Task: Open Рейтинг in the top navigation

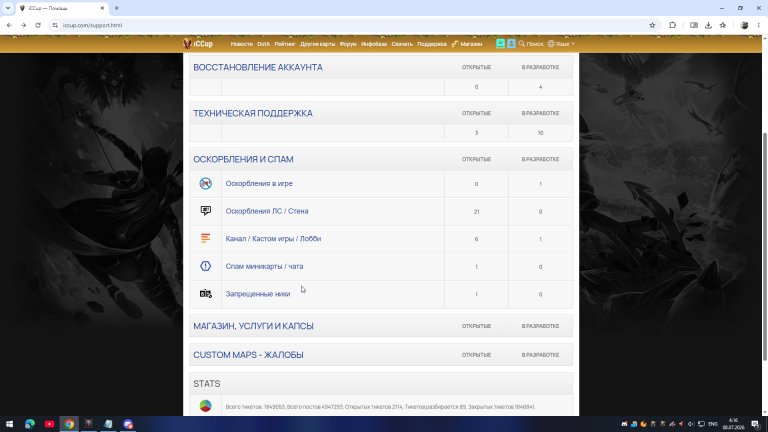Action: pos(285,44)
